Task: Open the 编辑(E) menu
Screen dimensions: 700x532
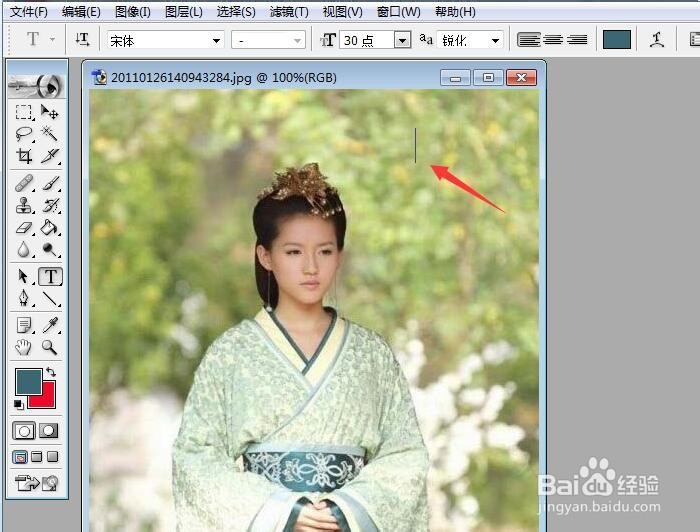Action: (x=81, y=12)
